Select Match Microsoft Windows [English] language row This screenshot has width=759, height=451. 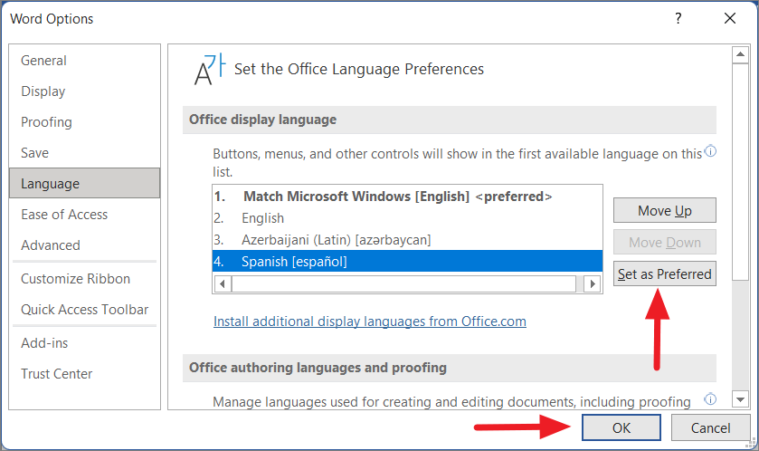[x=407, y=196]
